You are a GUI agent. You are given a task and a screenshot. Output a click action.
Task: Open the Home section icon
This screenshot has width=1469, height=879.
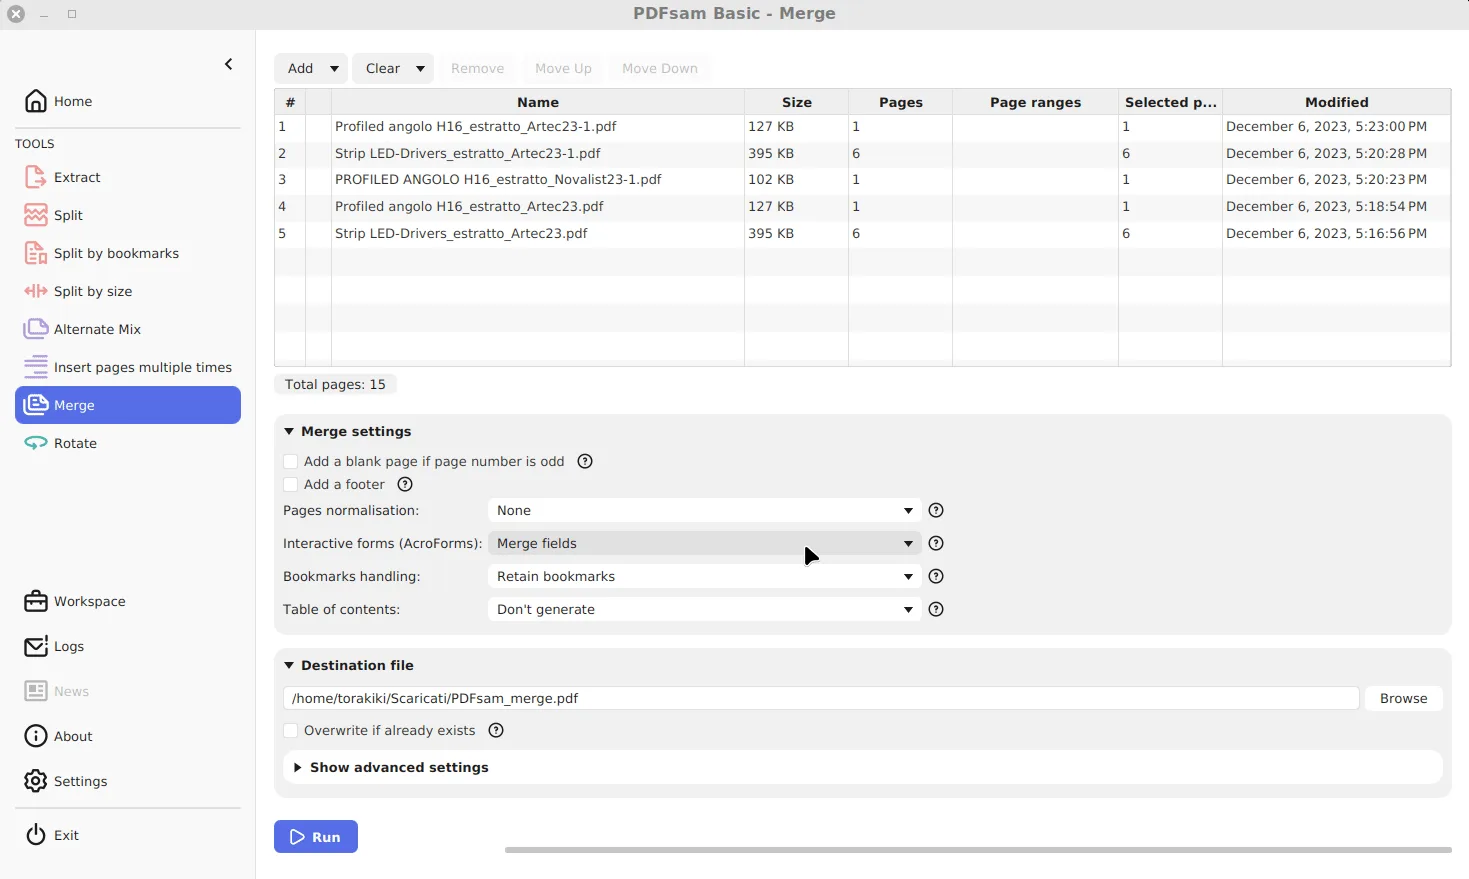[36, 101]
